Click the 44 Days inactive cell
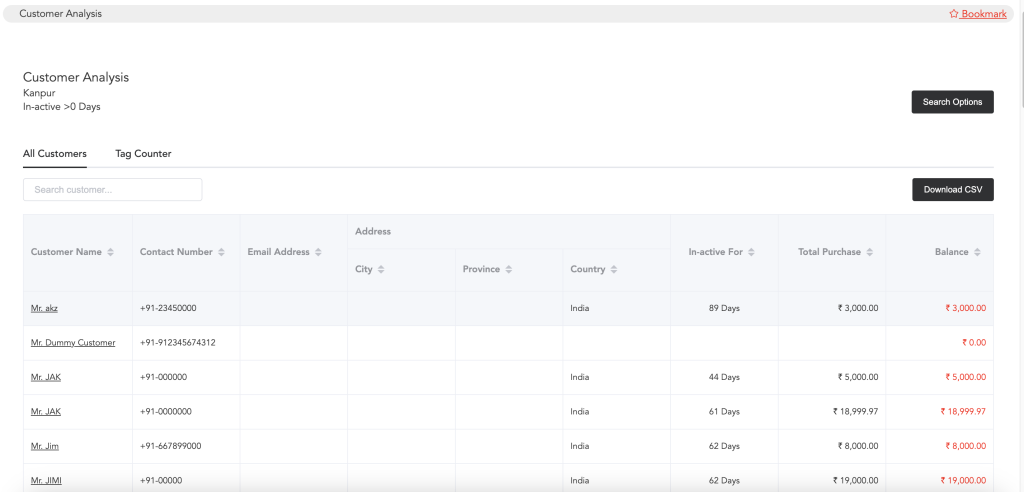 pyautogui.click(x=724, y=378)
